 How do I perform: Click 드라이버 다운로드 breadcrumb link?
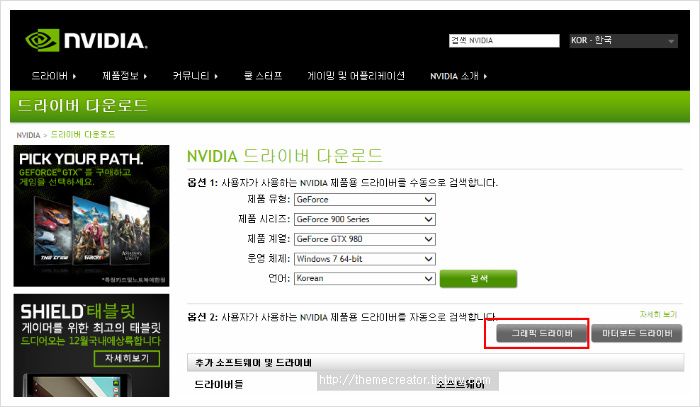click(83, 134)
